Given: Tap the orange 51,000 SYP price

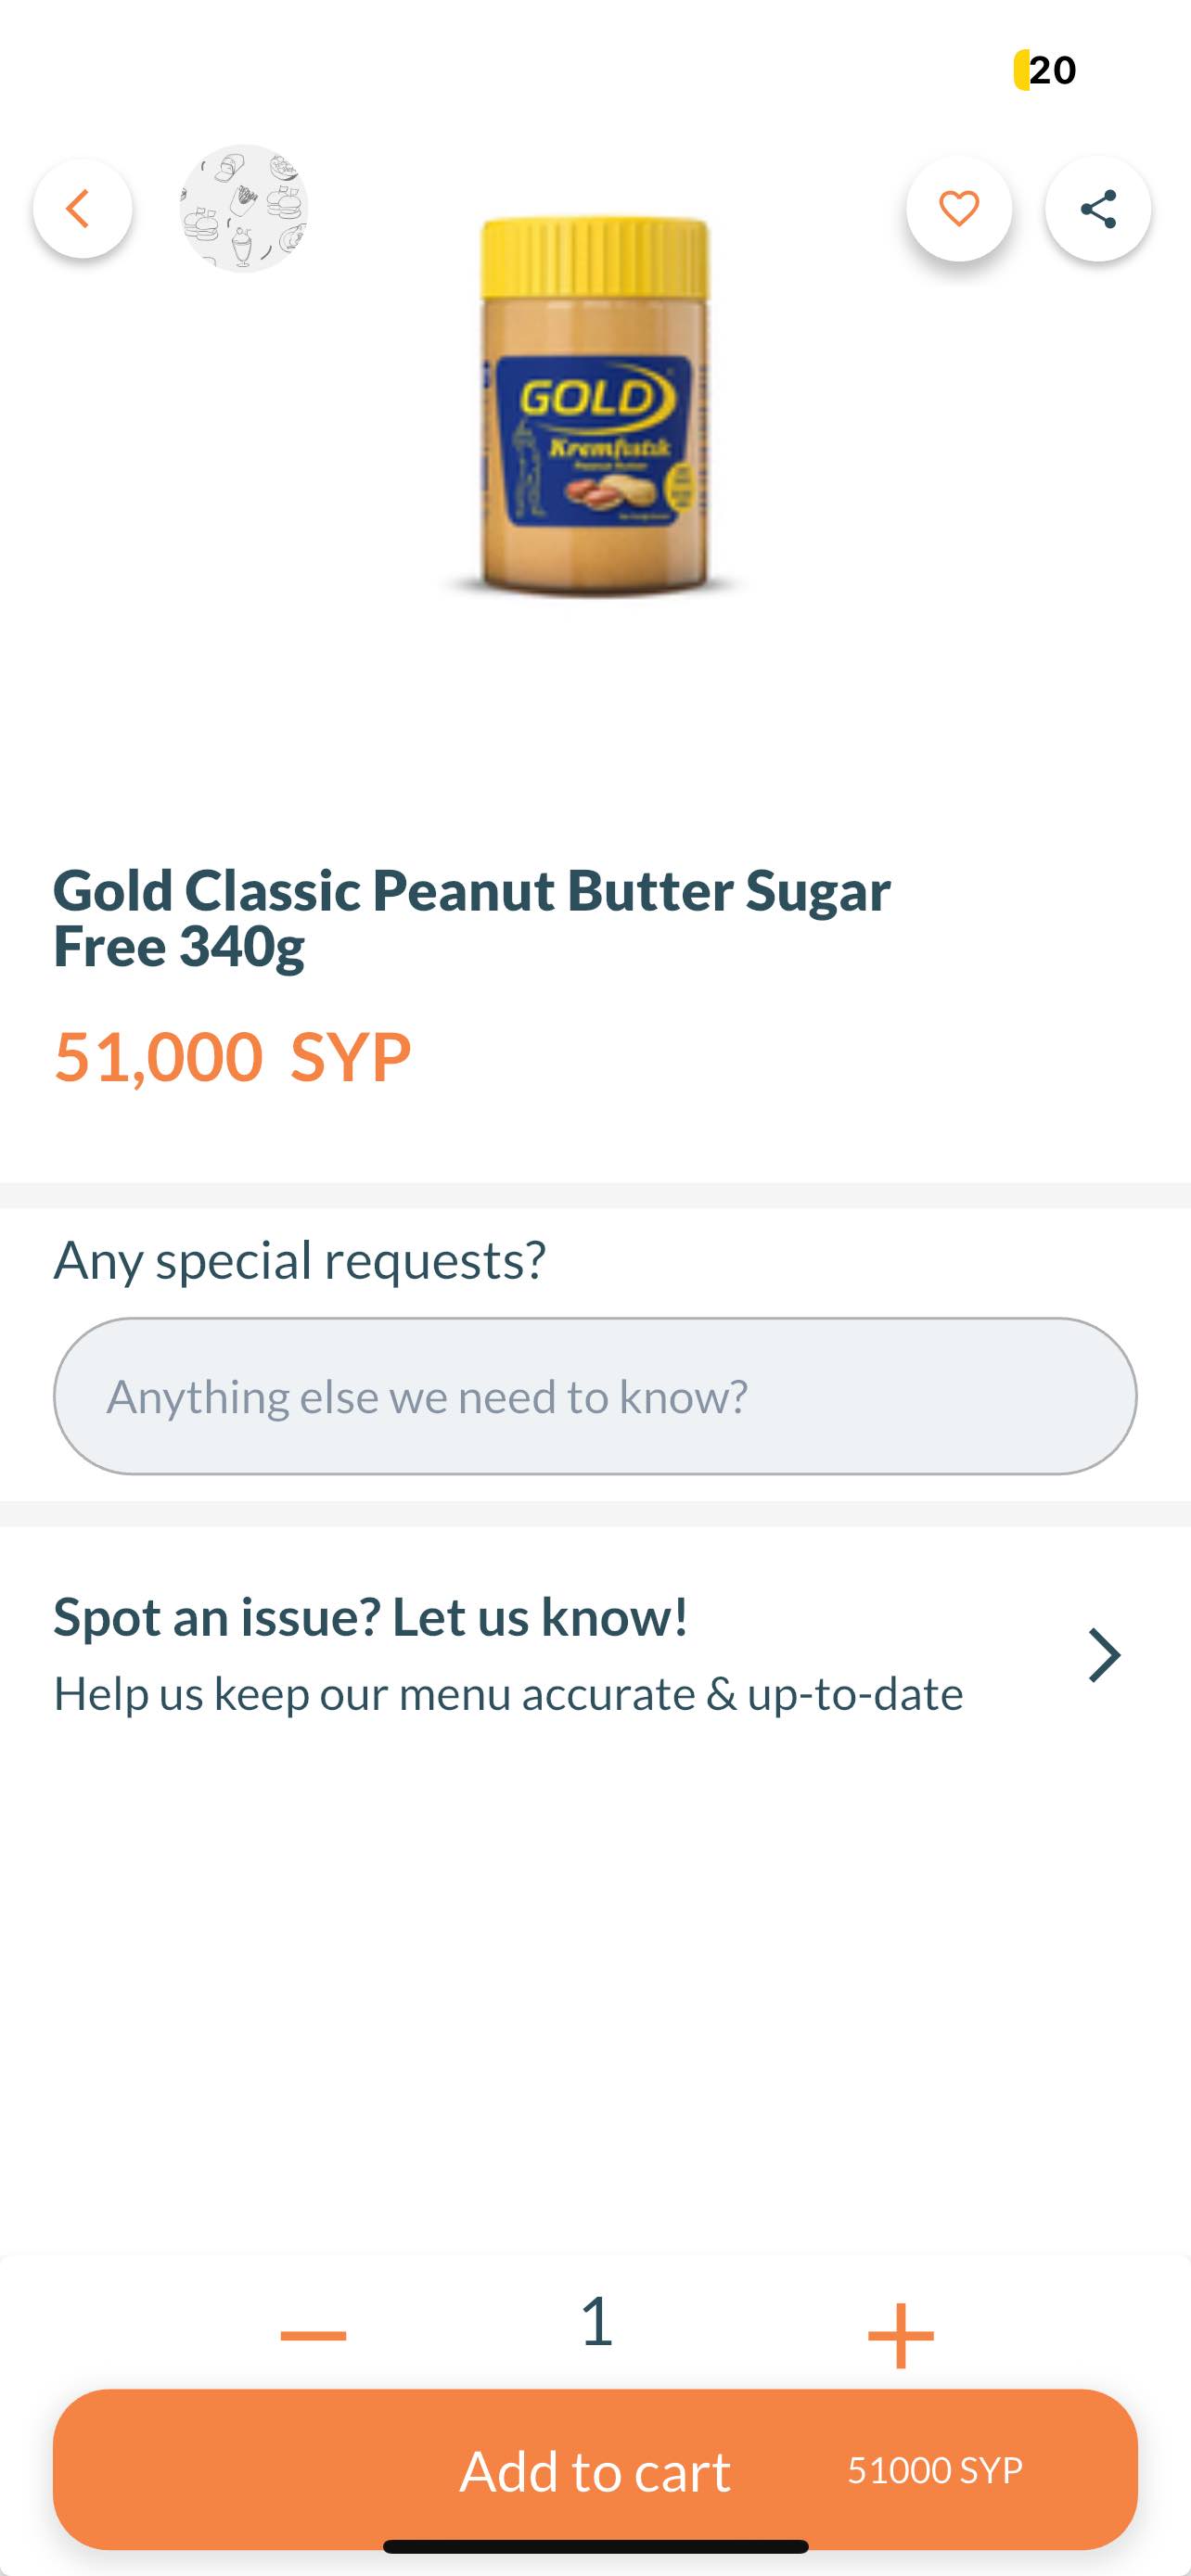Looking at the screenshot, I should (x=232, y=1057).
